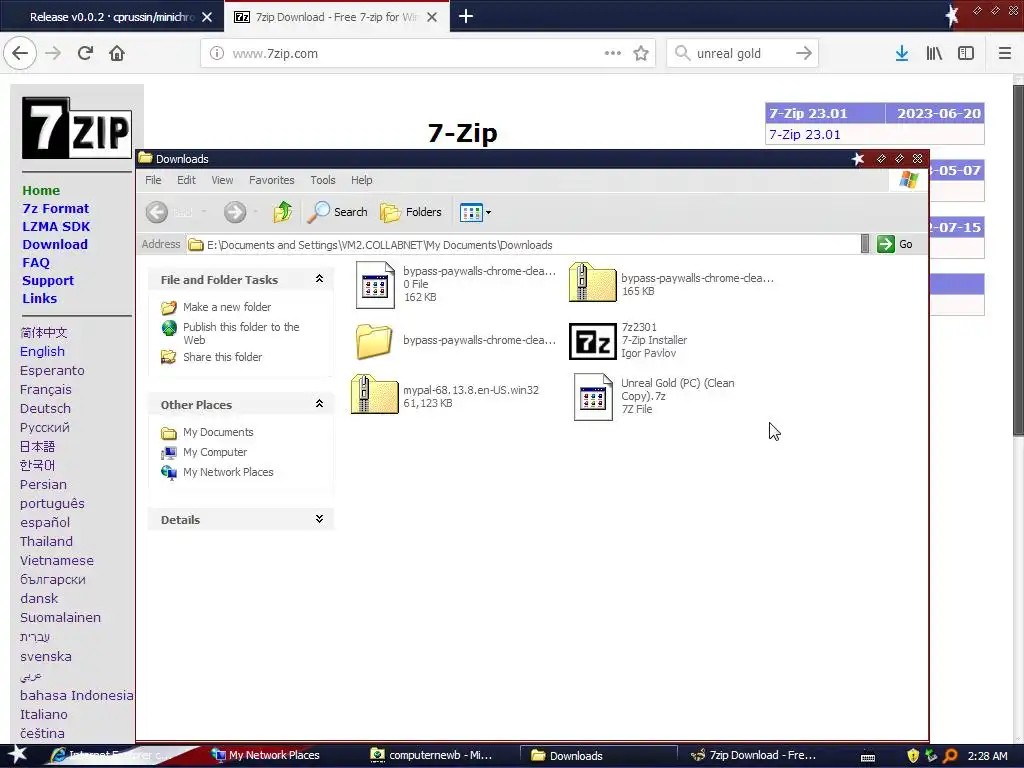Image resolution: width=1024 pixels, height=768 pixels.
Task: Click the Explorer address path field
Action: pos(522,245)
